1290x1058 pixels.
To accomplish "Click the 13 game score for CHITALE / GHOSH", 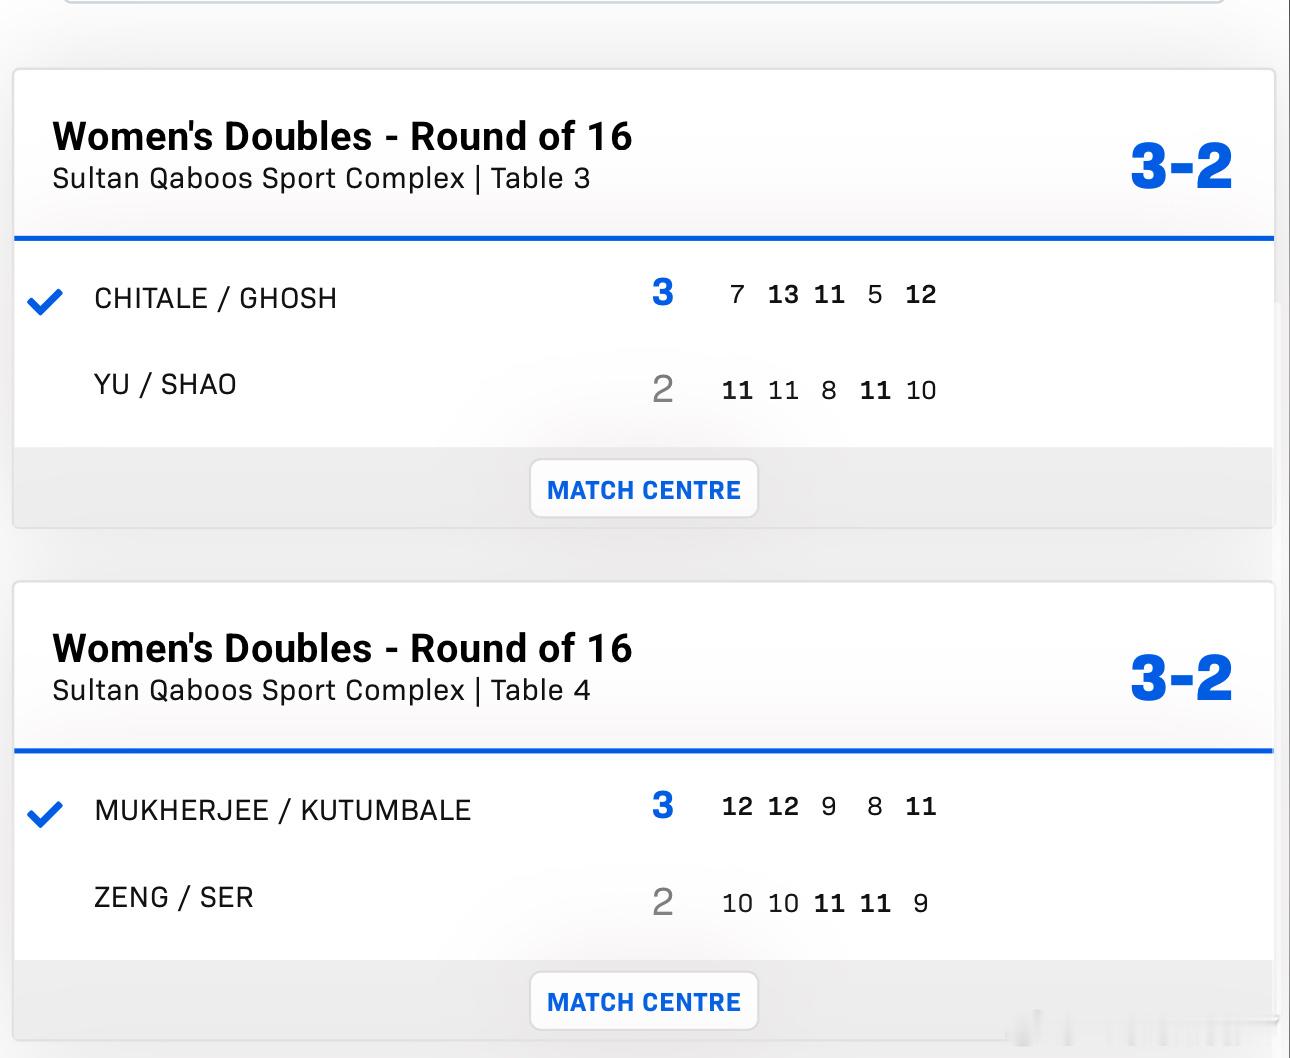I will 783,295.
